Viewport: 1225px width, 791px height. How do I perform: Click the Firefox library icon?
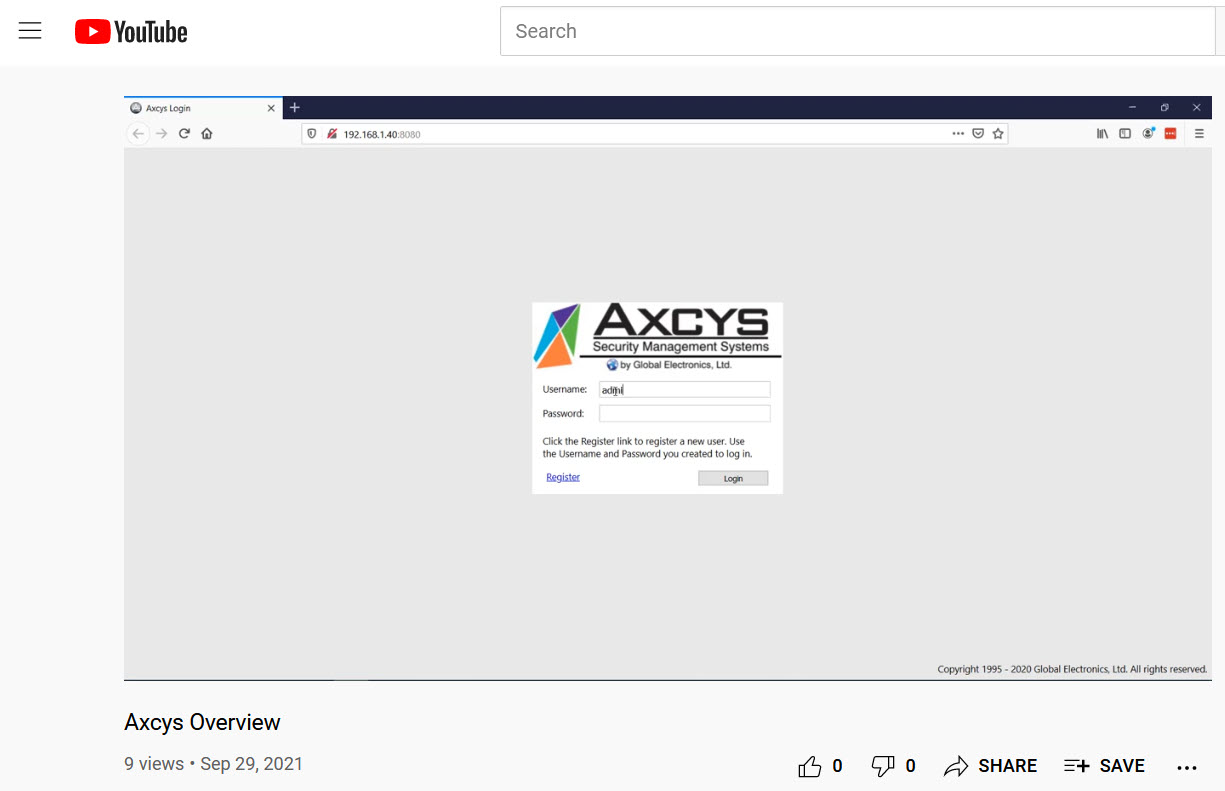pyautogui.click(x=1102, y=133)
